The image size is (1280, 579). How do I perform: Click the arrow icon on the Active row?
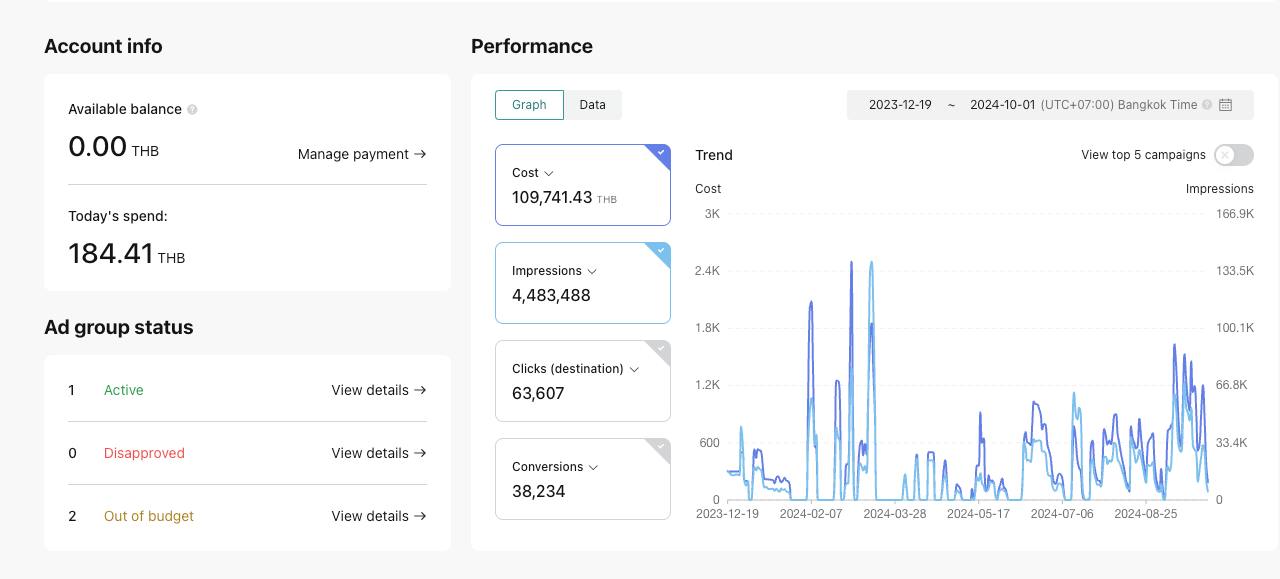[x=420, y=390]
